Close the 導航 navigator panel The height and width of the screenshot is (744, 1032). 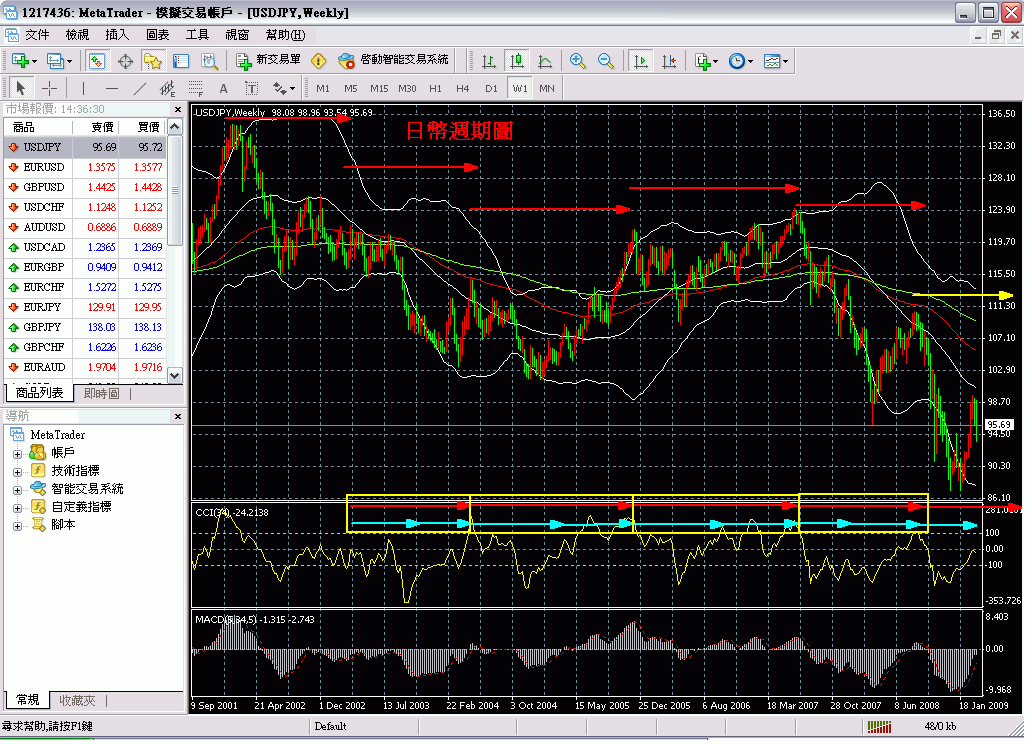tap(177, 417)
